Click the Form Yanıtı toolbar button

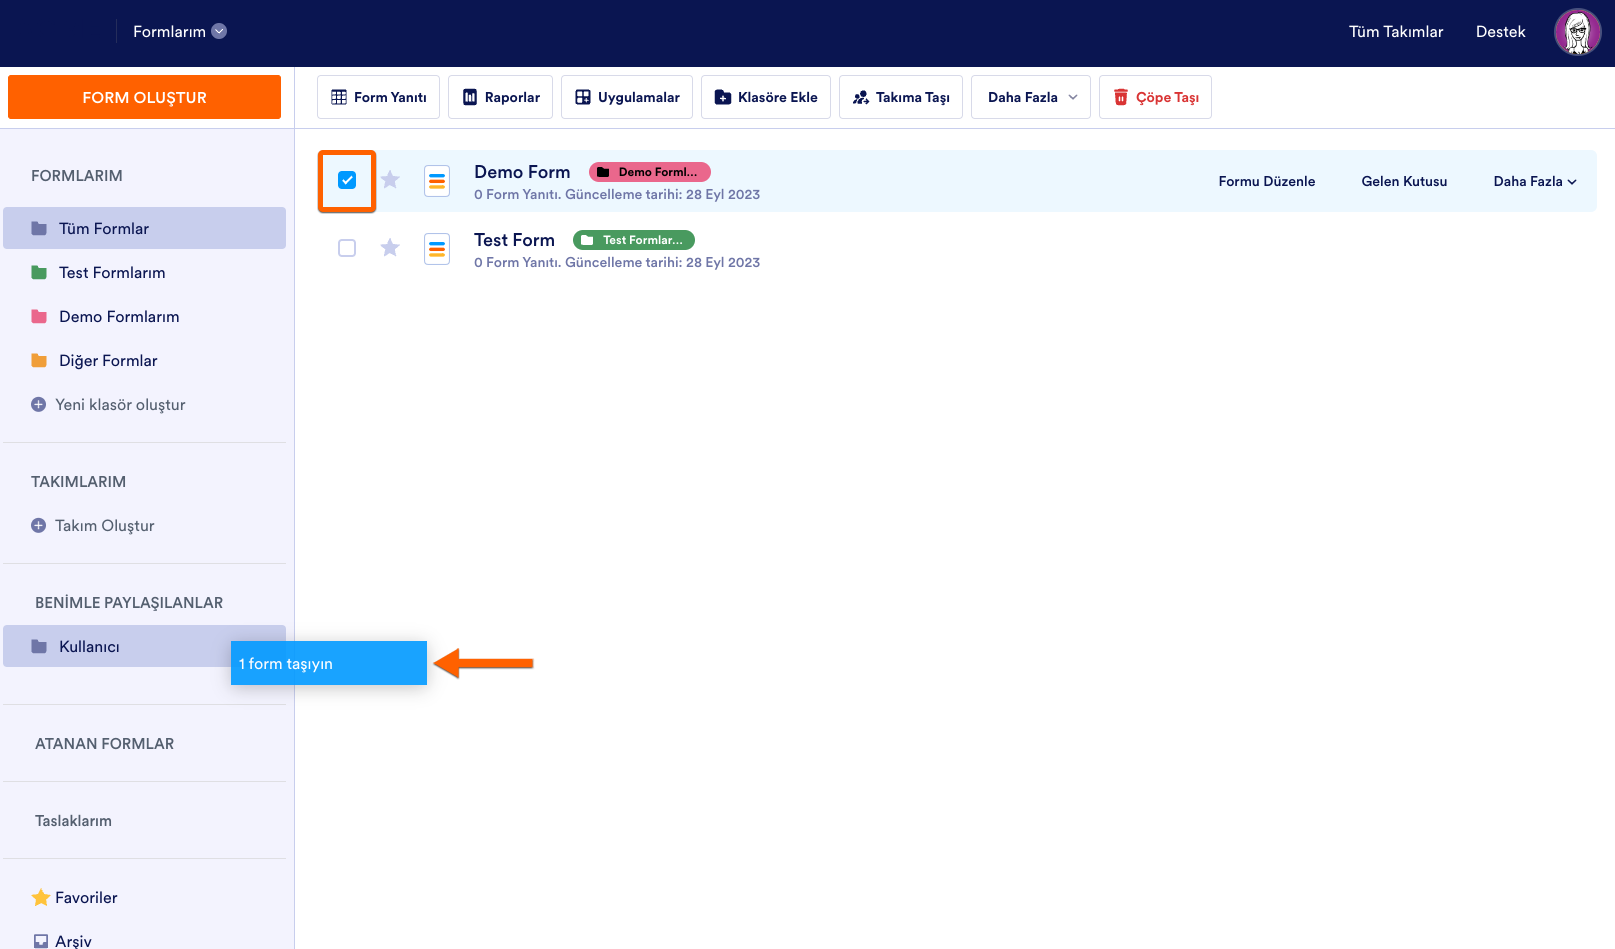(378, 97)
